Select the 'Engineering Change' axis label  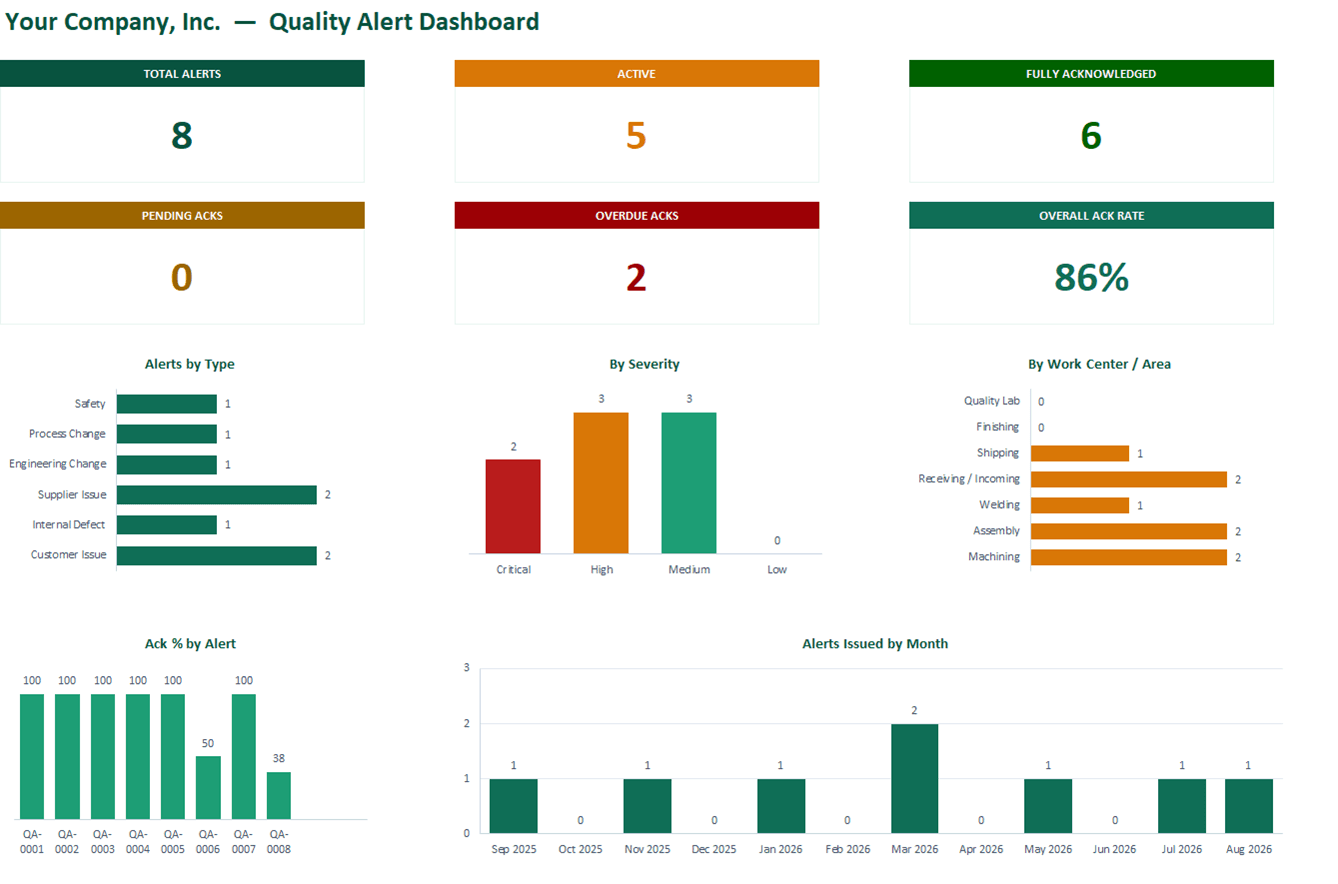coord(57,464)
